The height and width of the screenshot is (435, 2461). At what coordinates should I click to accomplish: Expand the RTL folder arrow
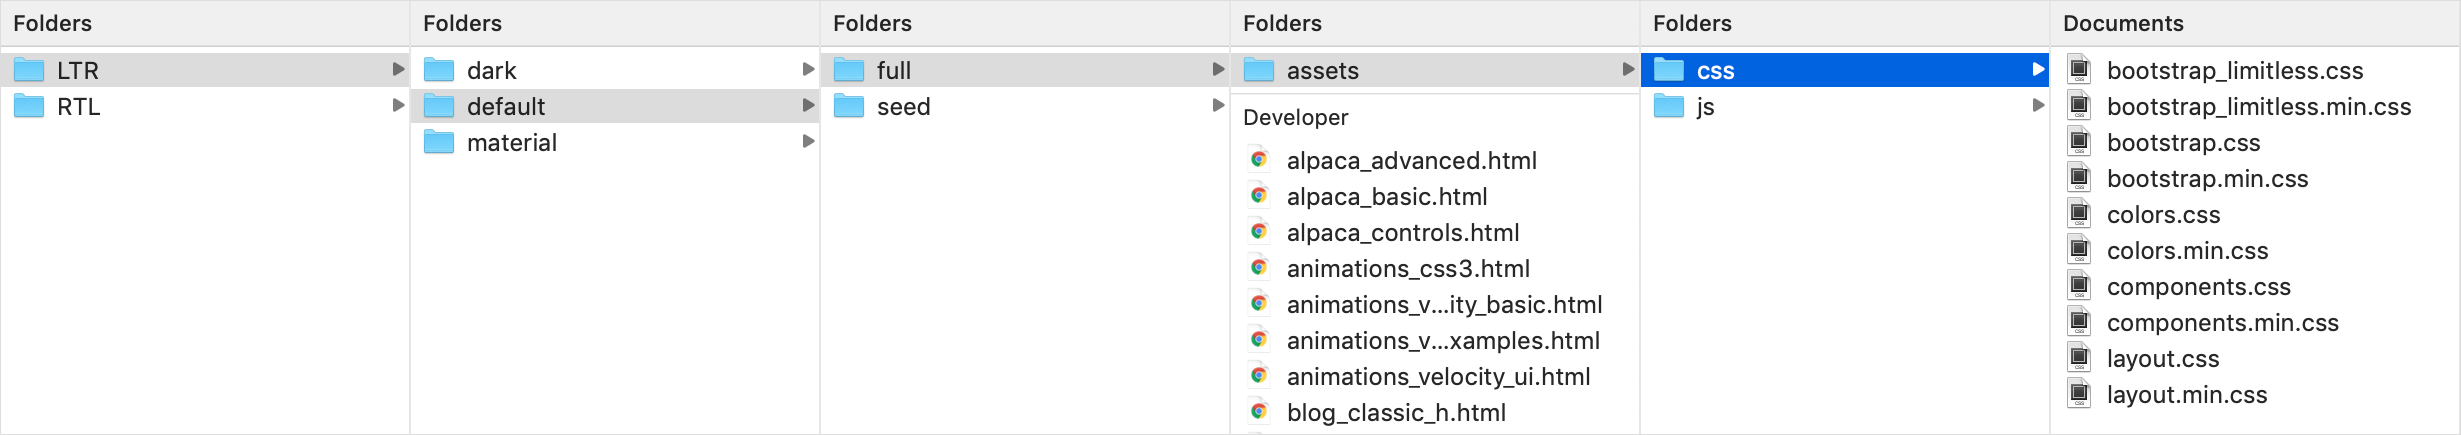click(x=398, y=105)
